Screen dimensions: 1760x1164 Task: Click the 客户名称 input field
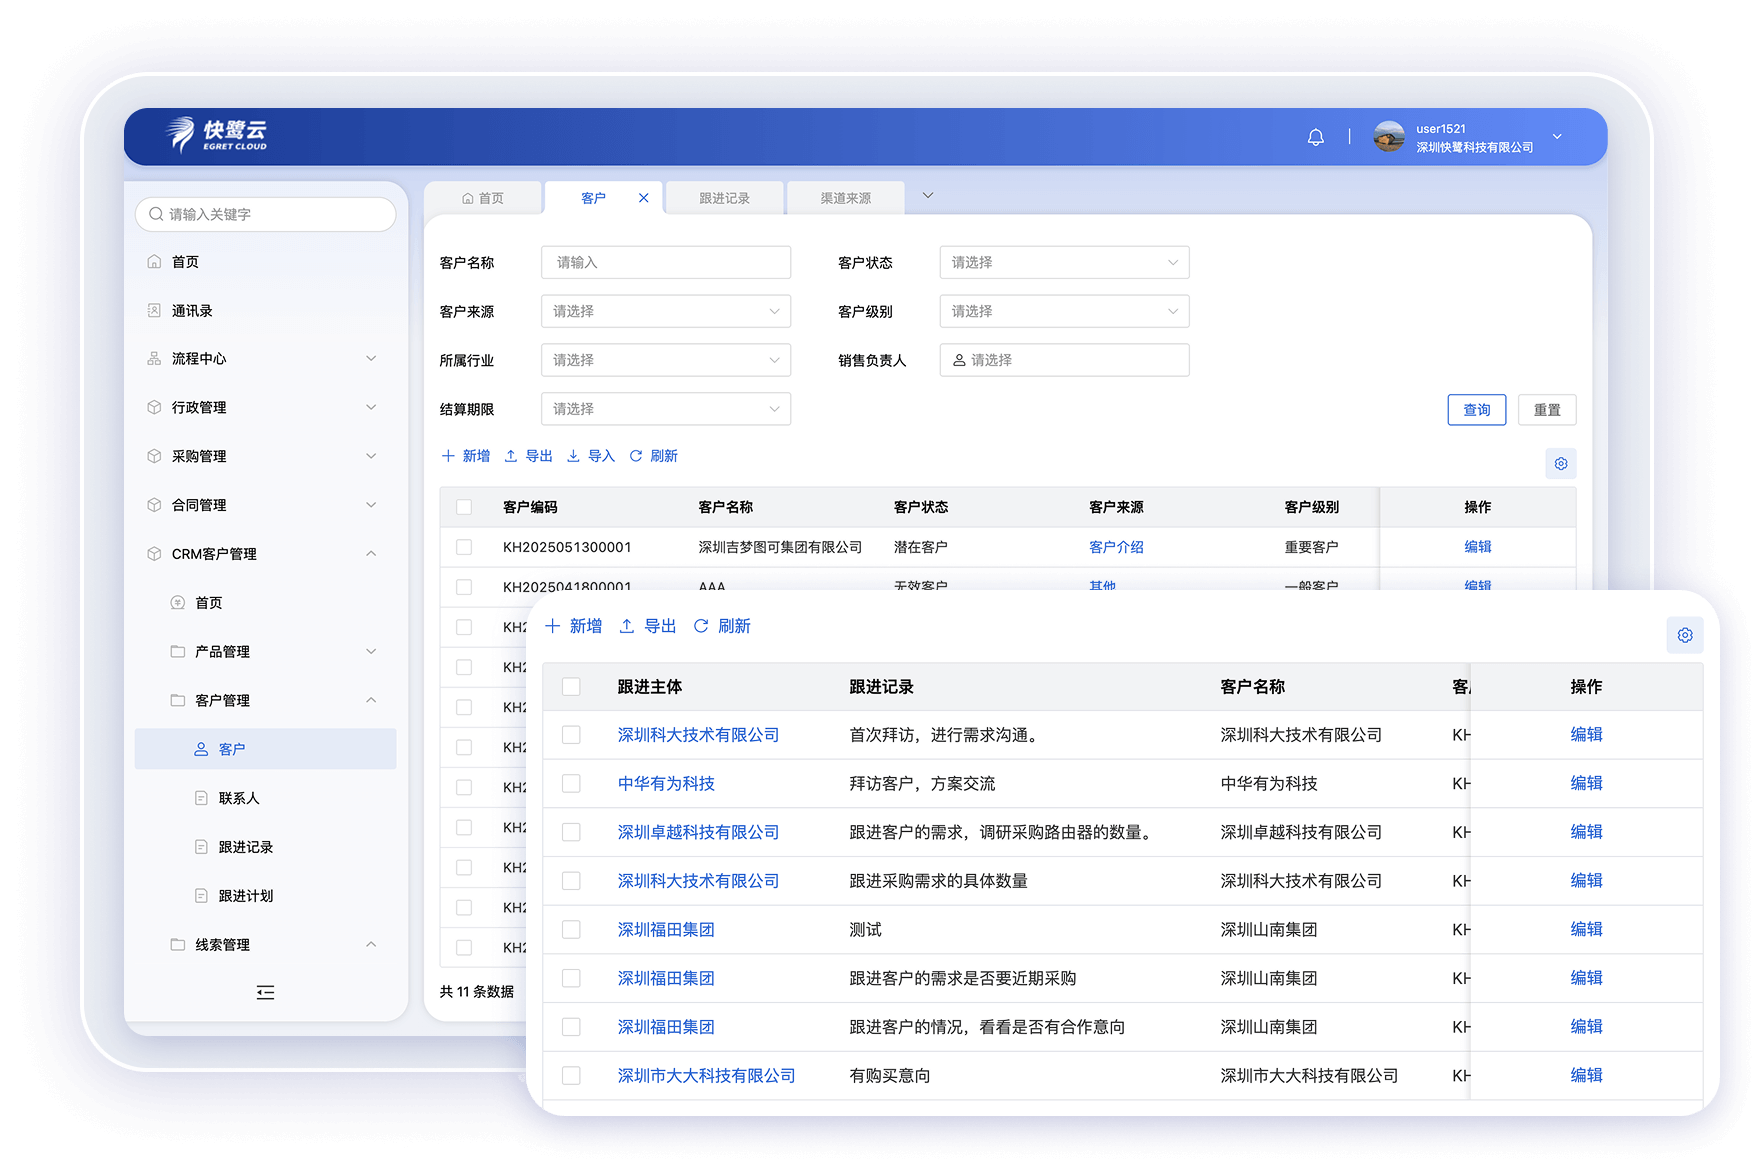[665, 262]
